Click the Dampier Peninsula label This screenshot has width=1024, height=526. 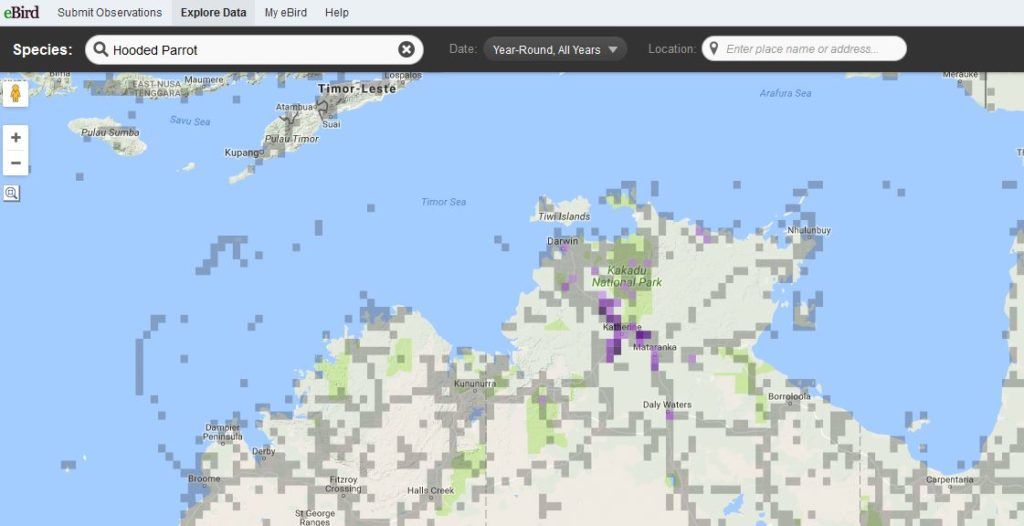point(223,432)
